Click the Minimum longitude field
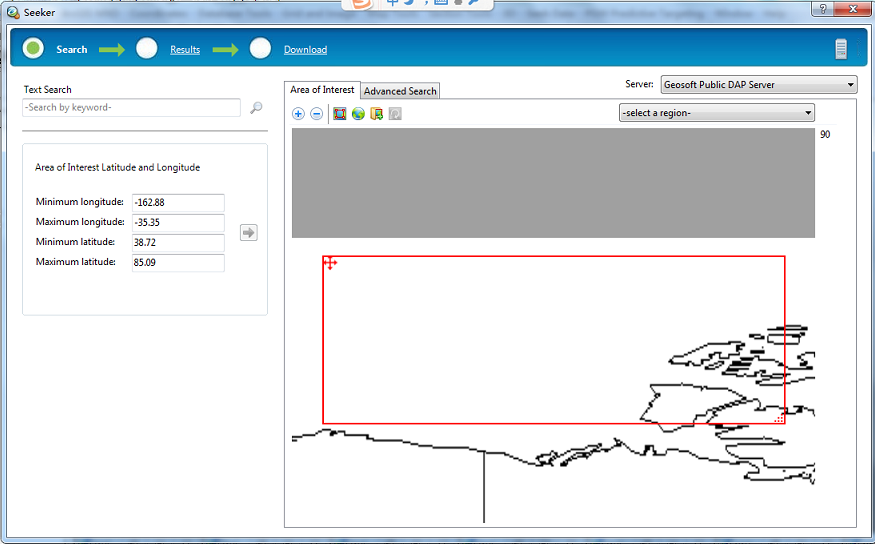The height and width of the screenshot is (544, 875). 178,203
